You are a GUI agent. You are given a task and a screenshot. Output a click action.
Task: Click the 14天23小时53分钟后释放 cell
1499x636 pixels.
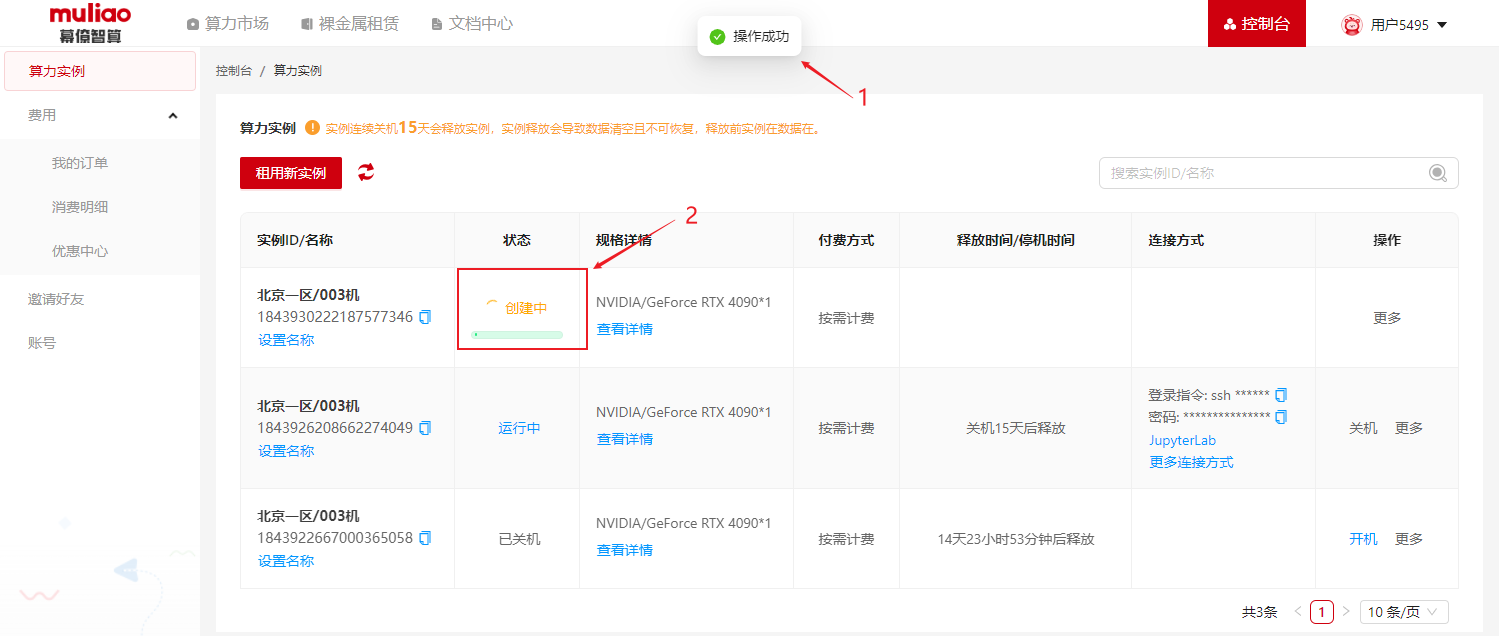tap(1016, 539)
